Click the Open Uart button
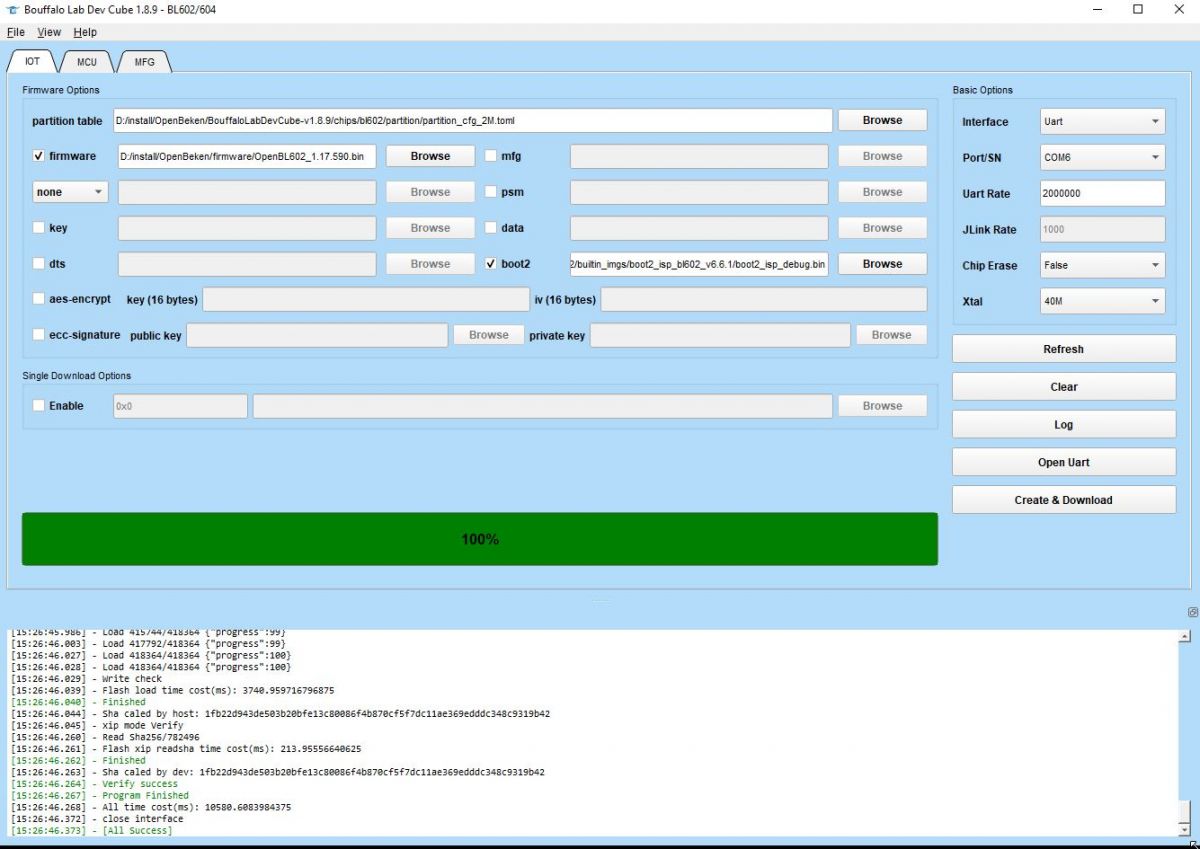 [x=1064, y=462]
